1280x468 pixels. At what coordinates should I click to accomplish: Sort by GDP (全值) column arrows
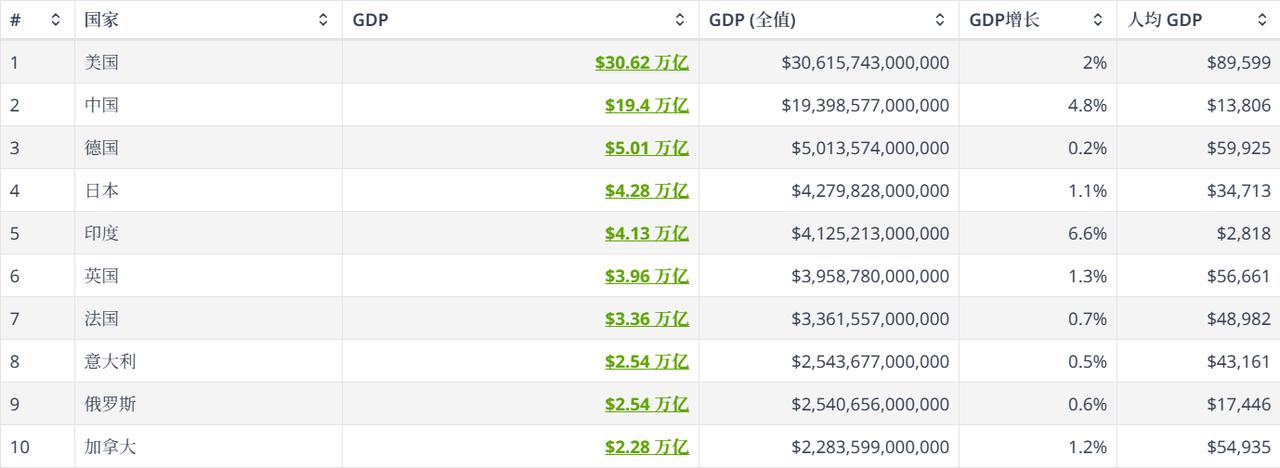[x=940, y=19]
